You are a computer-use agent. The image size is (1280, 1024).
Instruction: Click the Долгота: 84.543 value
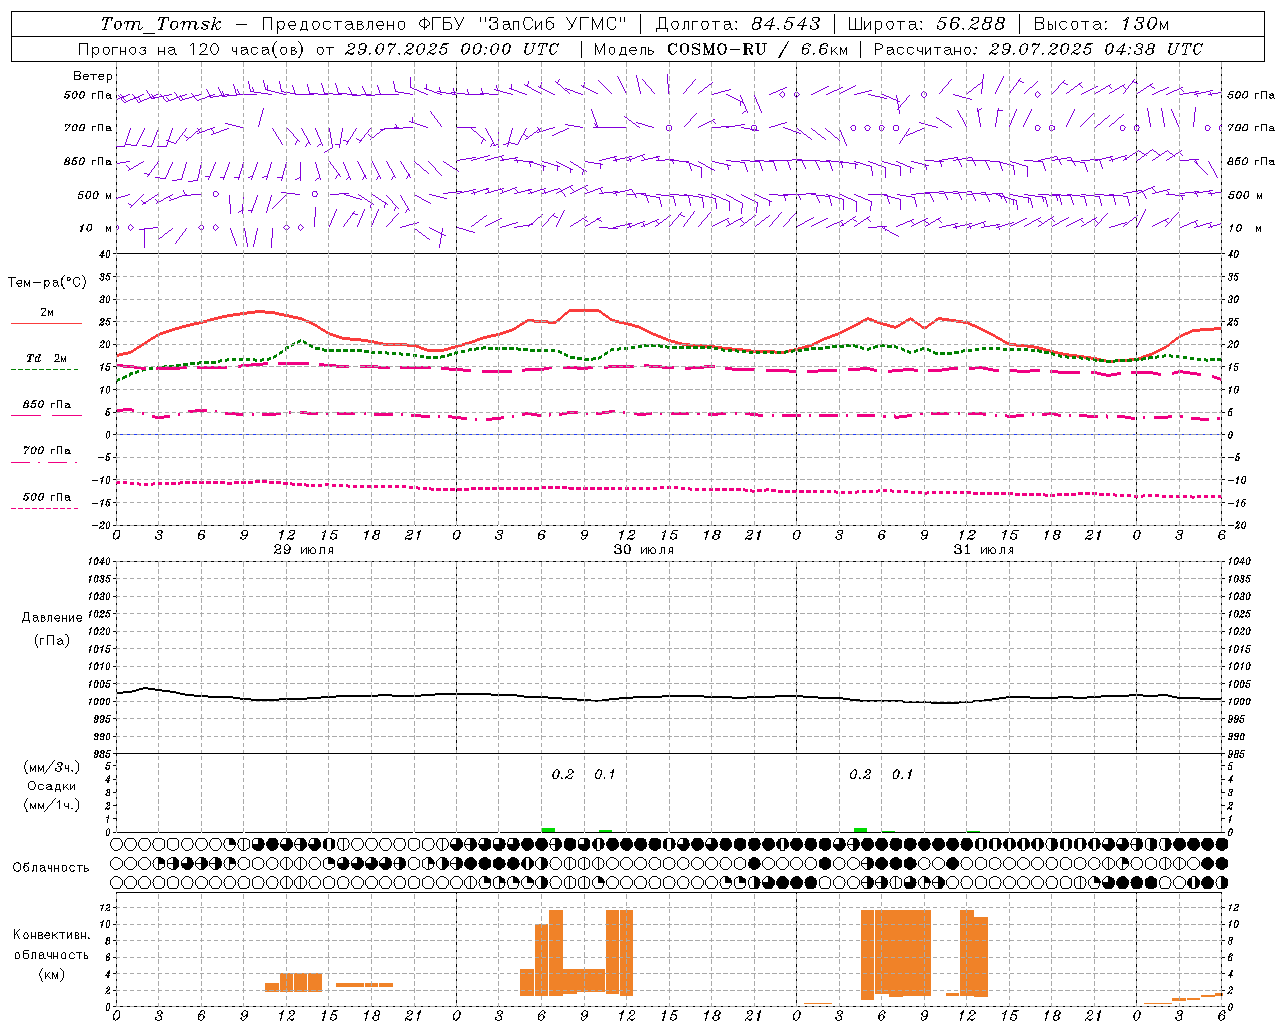point(738,24)
